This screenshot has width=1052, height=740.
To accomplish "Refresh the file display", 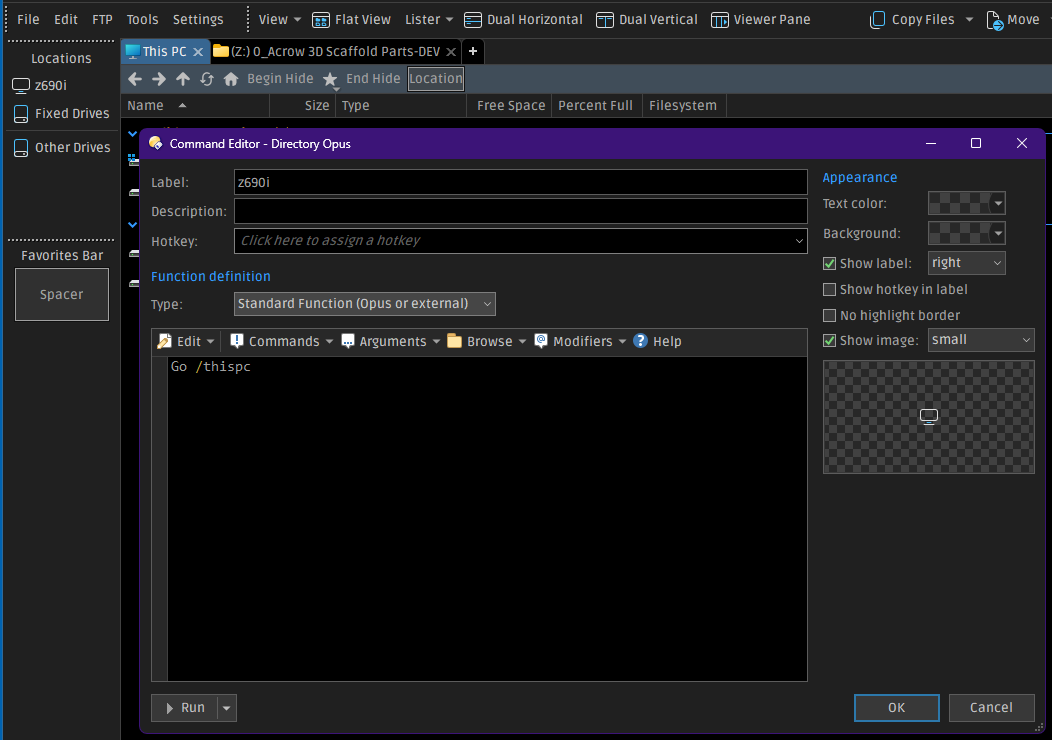I will pyautogui.click(x=207, y=79).
